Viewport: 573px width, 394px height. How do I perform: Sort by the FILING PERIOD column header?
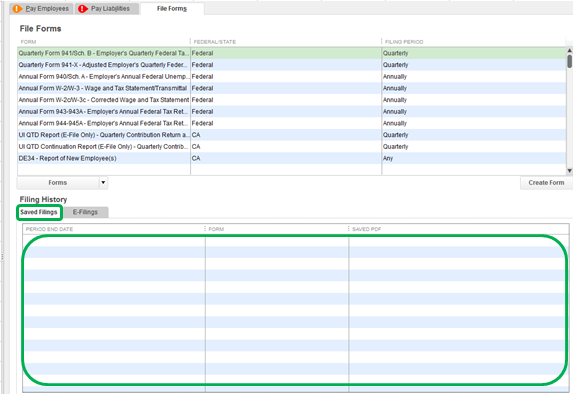coord(474,42)
